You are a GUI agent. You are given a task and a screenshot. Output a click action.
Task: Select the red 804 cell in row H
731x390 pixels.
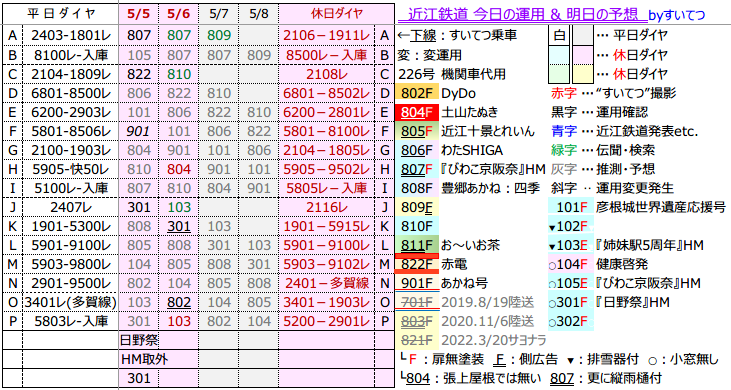(179, 169)
